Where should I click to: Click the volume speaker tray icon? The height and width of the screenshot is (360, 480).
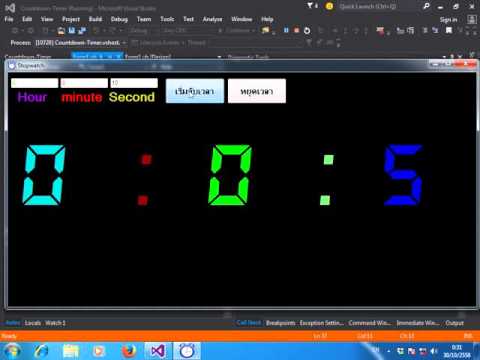coord(434,351)
